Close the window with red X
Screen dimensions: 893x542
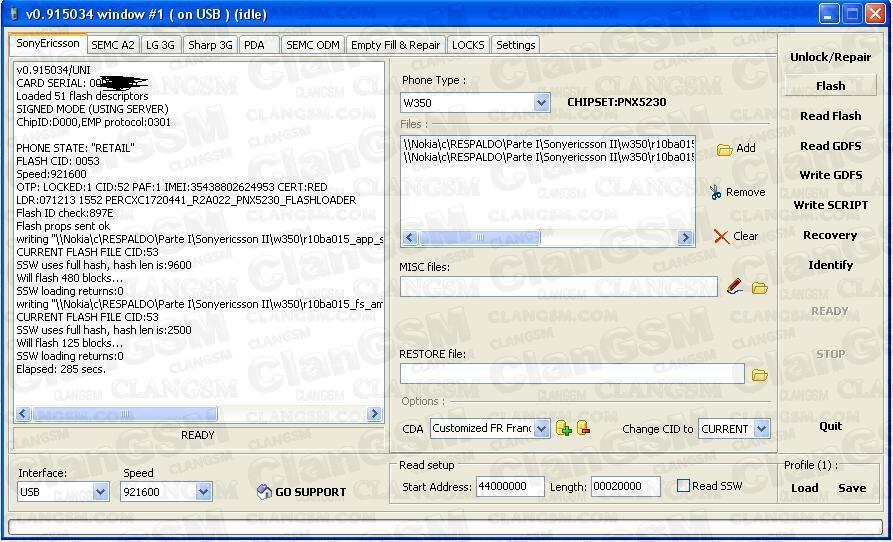(875, 14)
